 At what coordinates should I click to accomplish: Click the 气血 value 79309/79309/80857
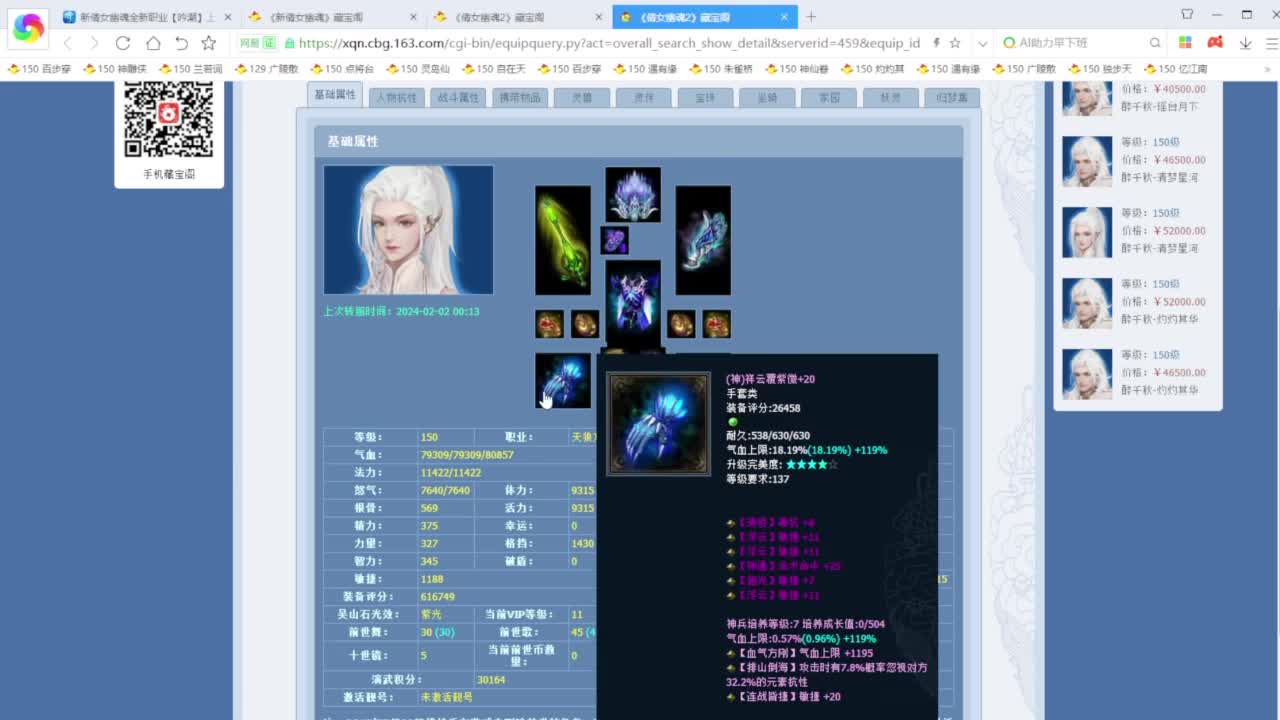[467, 455]
